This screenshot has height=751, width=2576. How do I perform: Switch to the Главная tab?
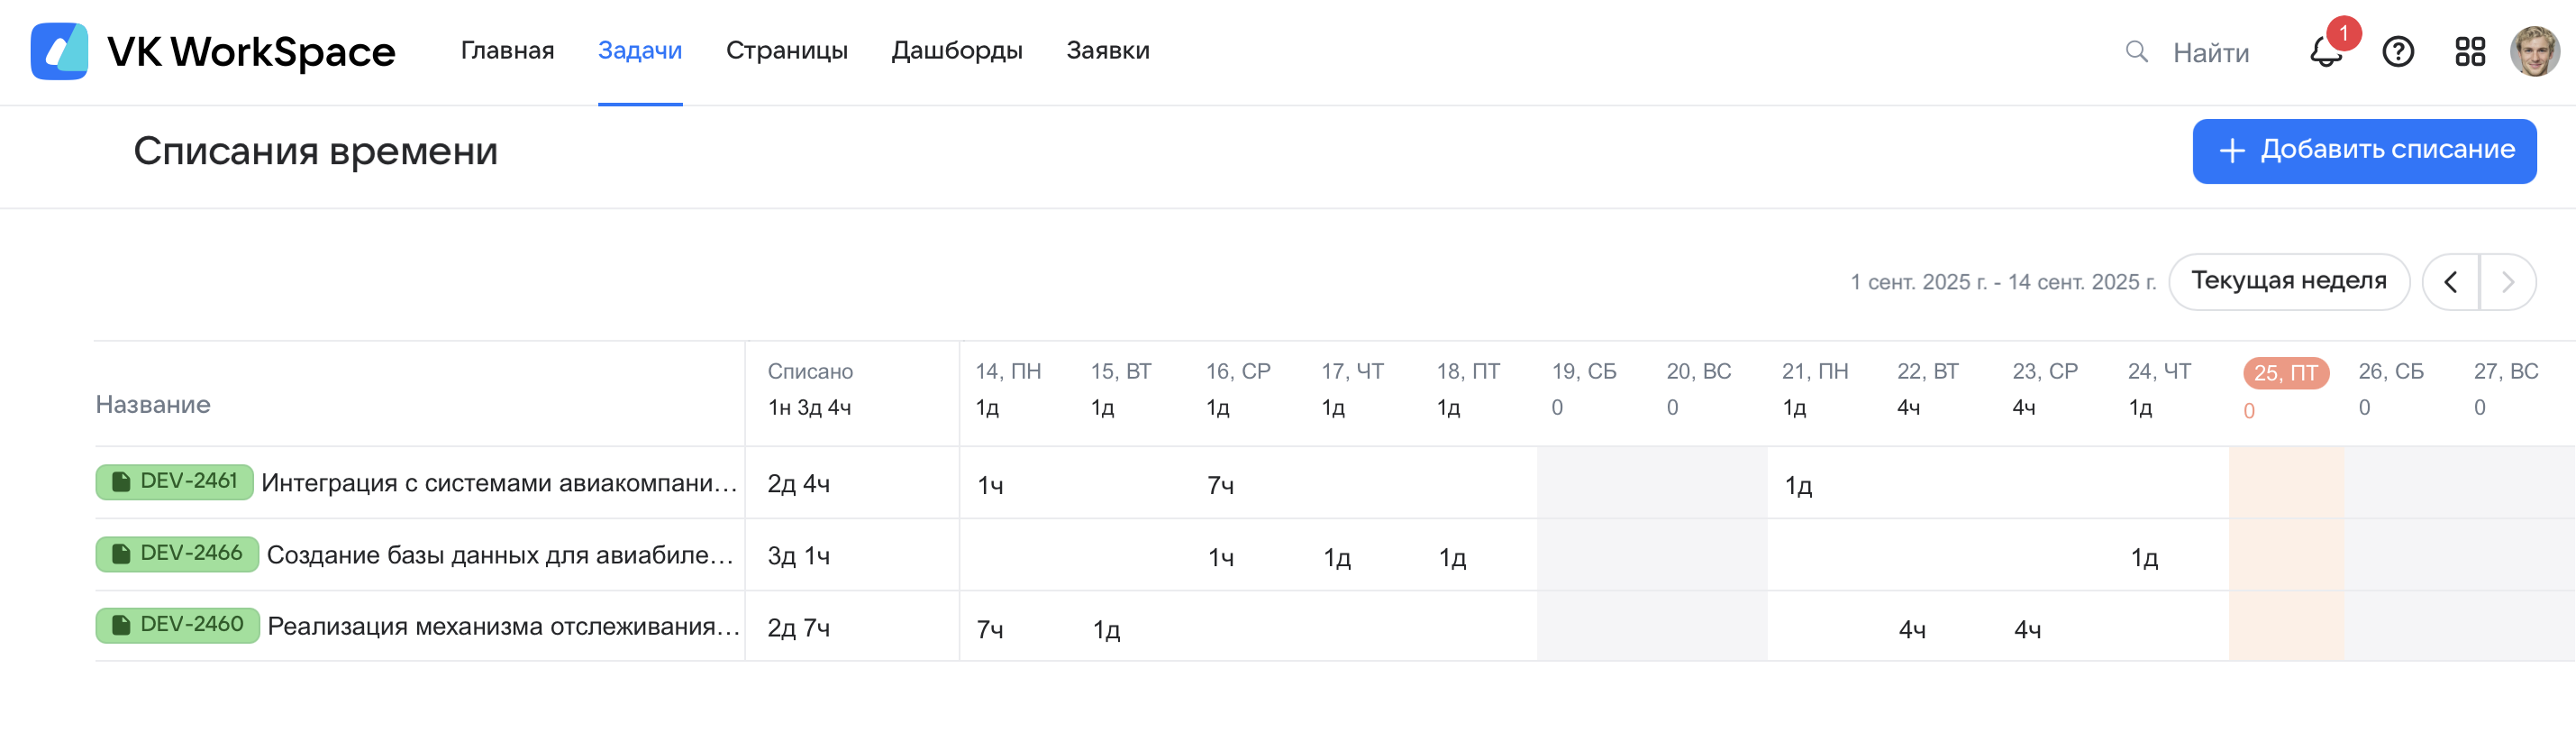point(507,50)
